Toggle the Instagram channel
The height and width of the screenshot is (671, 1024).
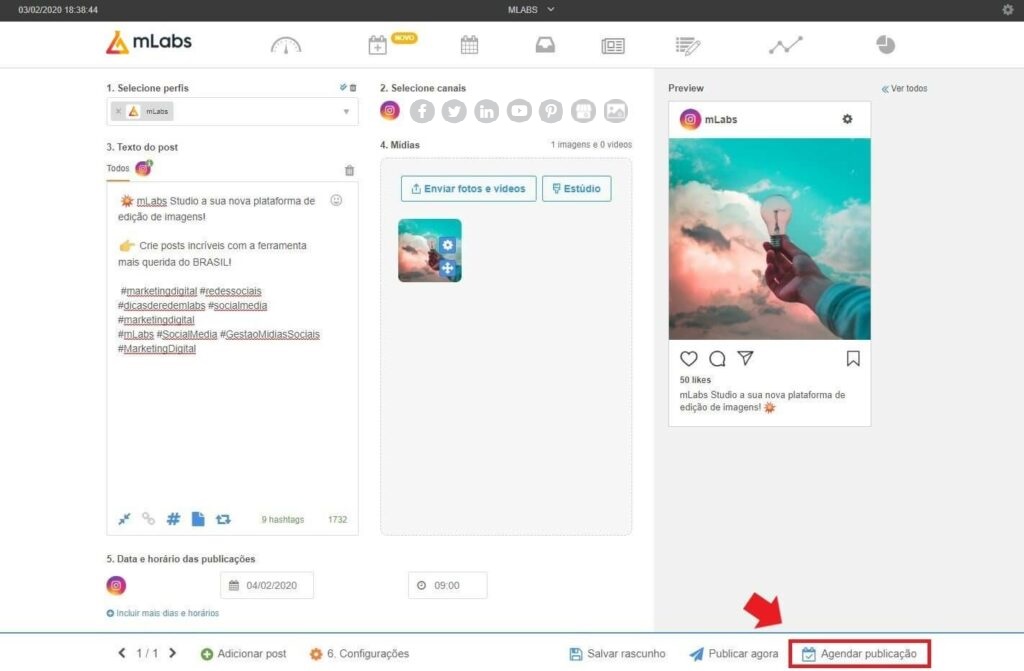pyautogui.click(x=390, y=110)
